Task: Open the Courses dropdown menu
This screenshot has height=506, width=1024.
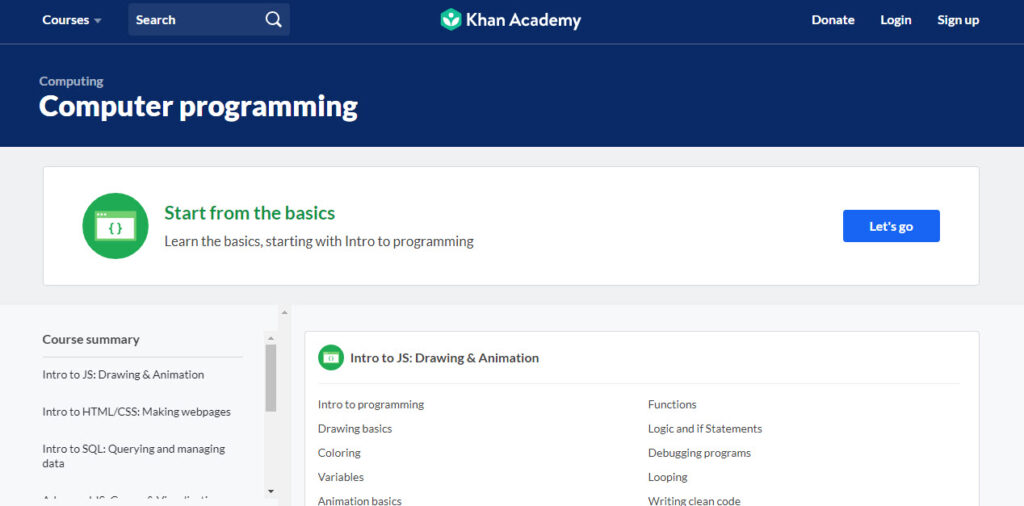Action: (72, 20)
